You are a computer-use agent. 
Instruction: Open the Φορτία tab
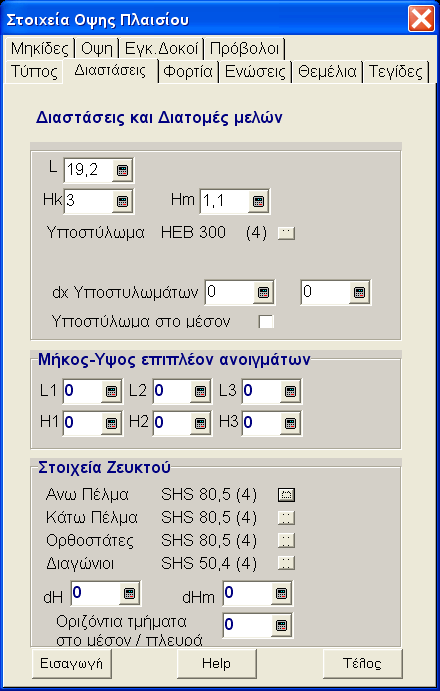coord(188,71)
